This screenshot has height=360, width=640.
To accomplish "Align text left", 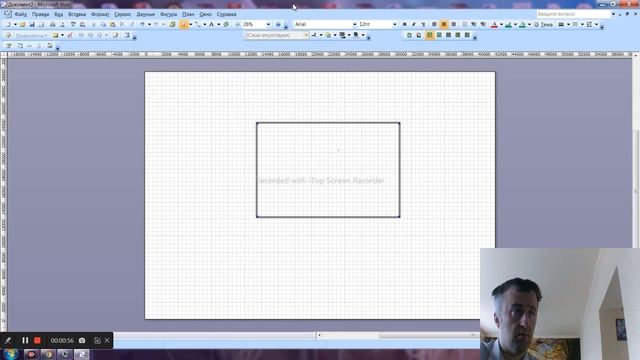I will (434, 24).
